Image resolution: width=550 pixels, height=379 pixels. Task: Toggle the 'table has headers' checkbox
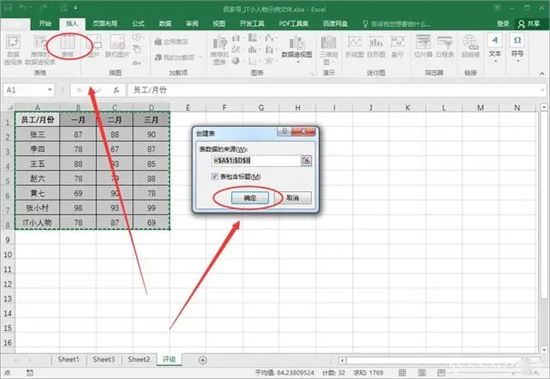point(215,177)
